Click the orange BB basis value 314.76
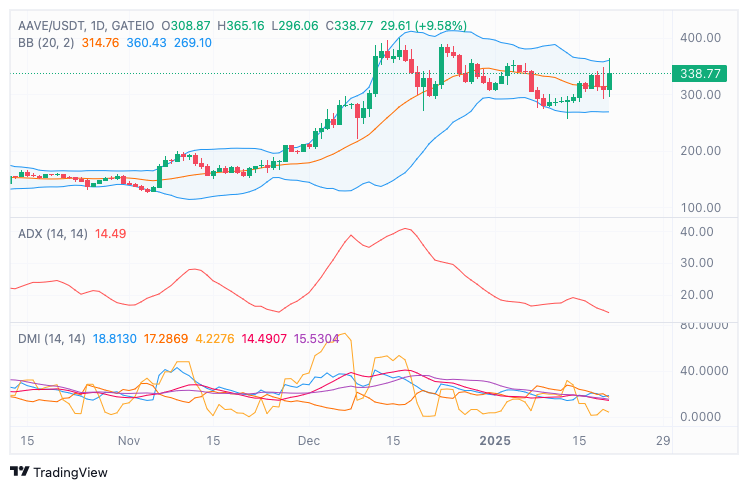Viewport: 748px width, 489px height. [x=98, y=42]
